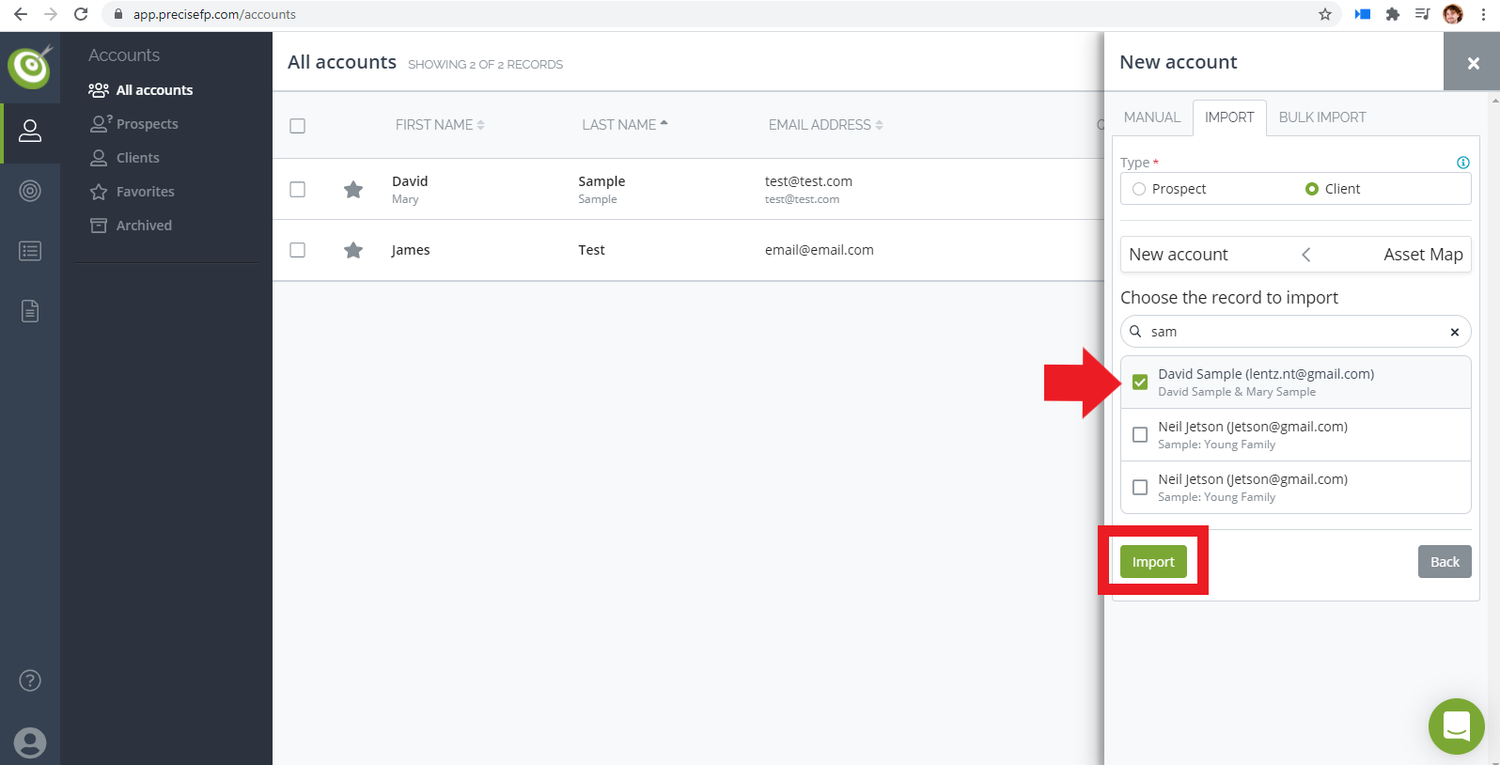Image resolution: width=1500 pixels, height=765 pixels.
Task: Check the checkbox for James Test row
Action: point(297,250)
